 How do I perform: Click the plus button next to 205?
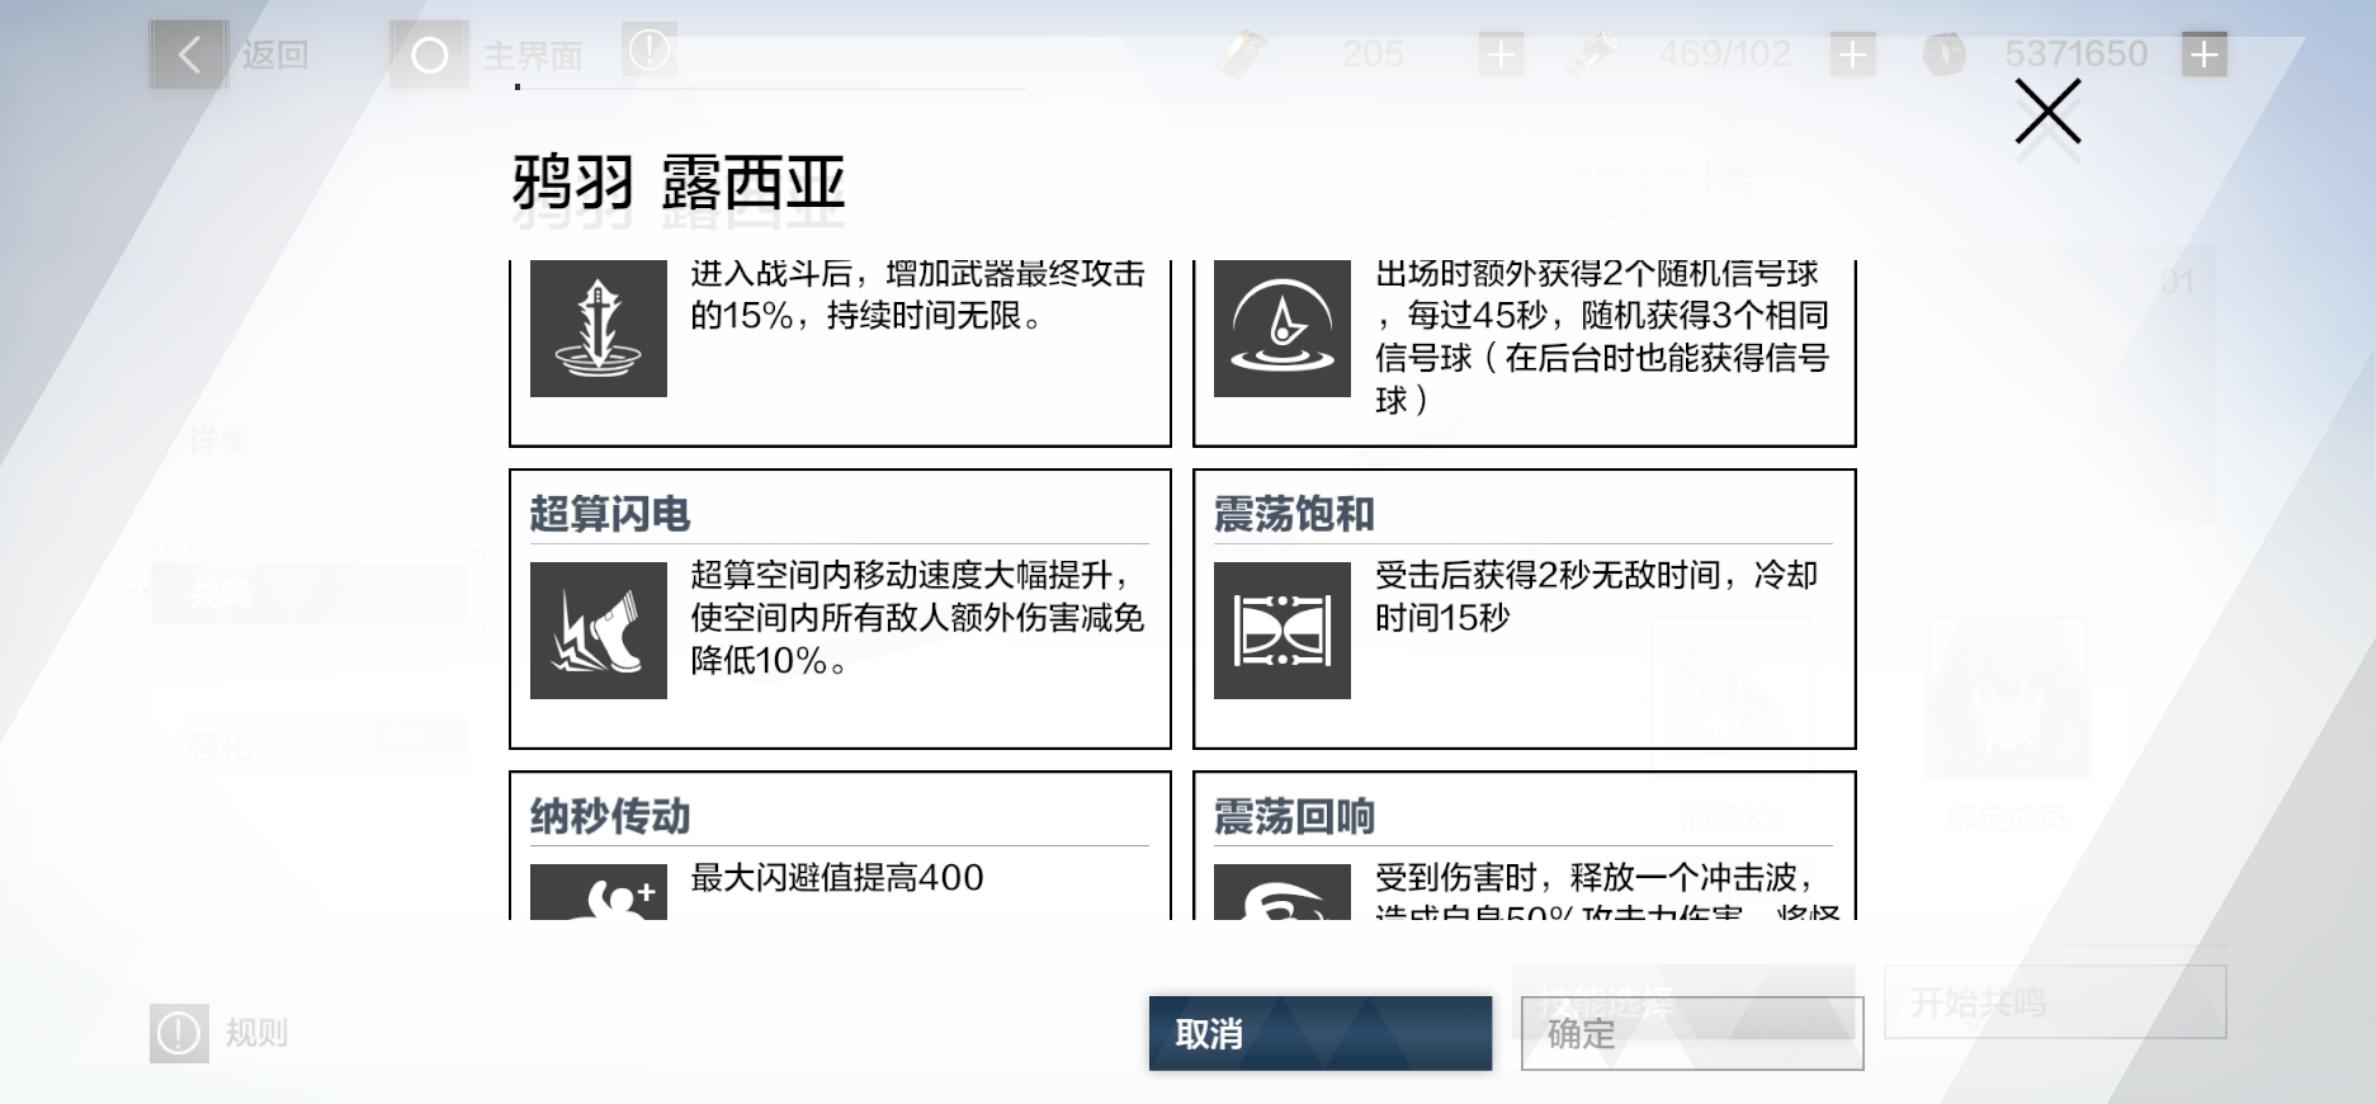pyautogui.click(x=1501, y=54)
